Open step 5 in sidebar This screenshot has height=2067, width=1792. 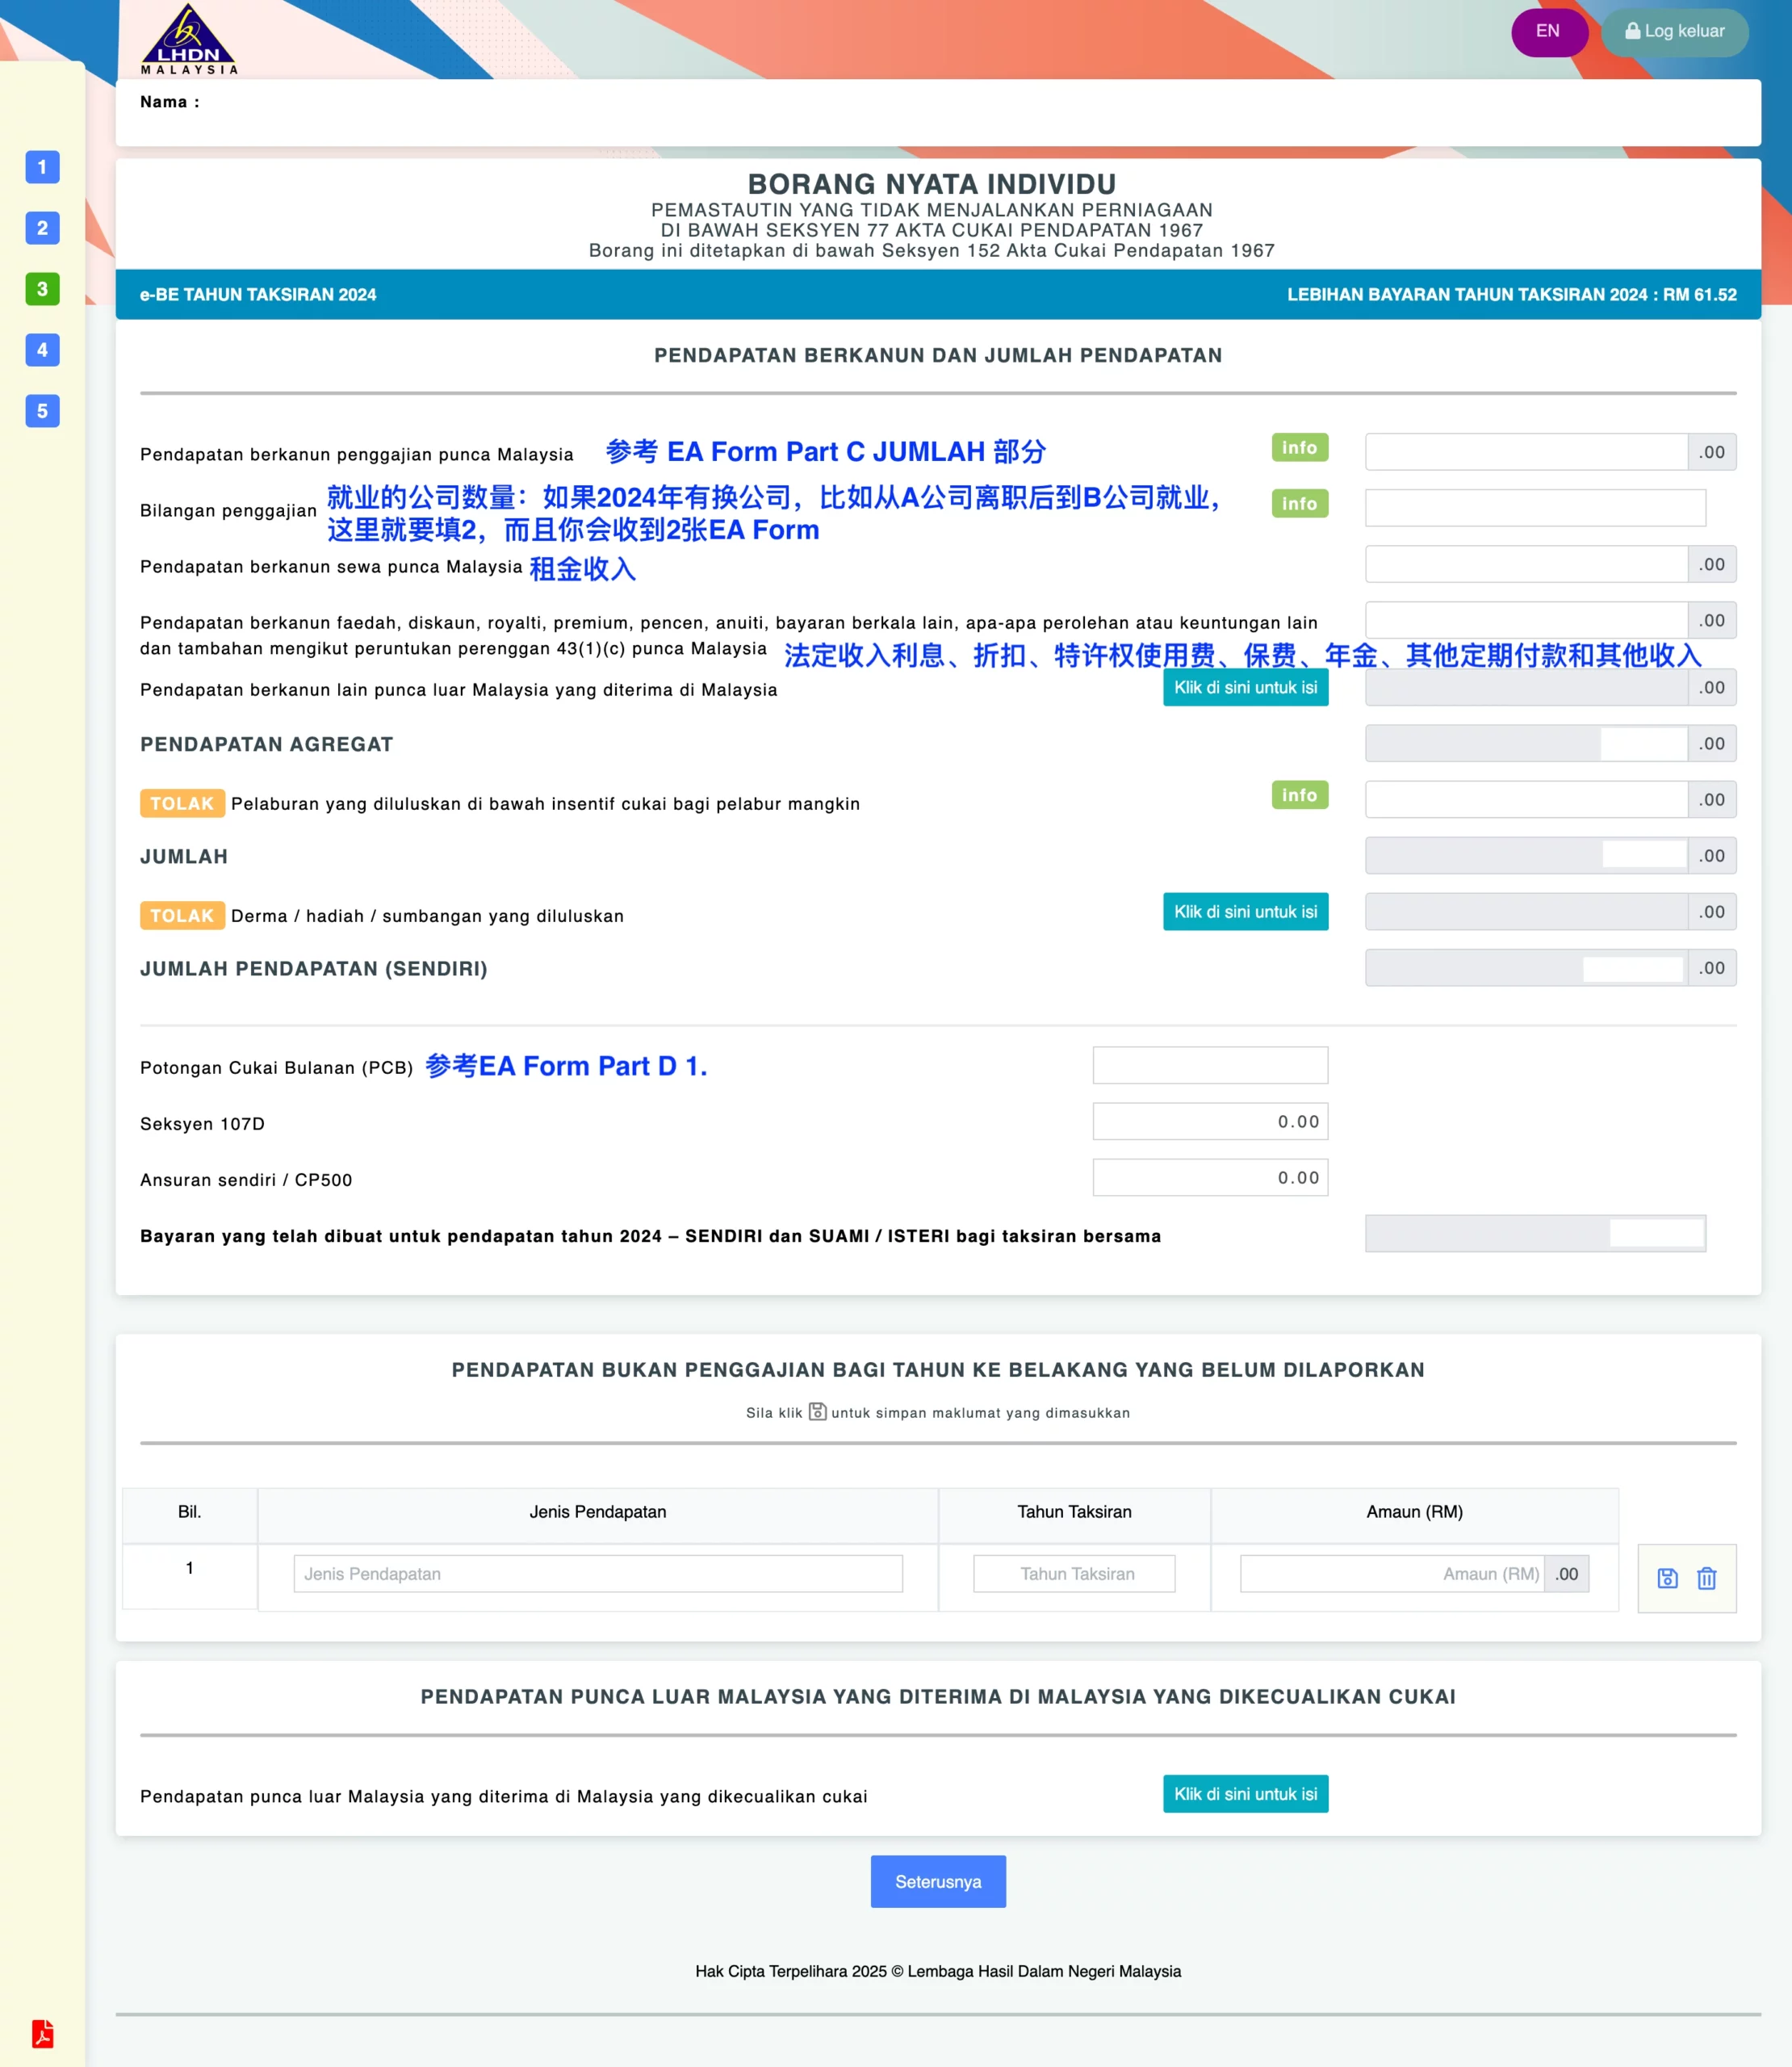[x=41, y=411]
